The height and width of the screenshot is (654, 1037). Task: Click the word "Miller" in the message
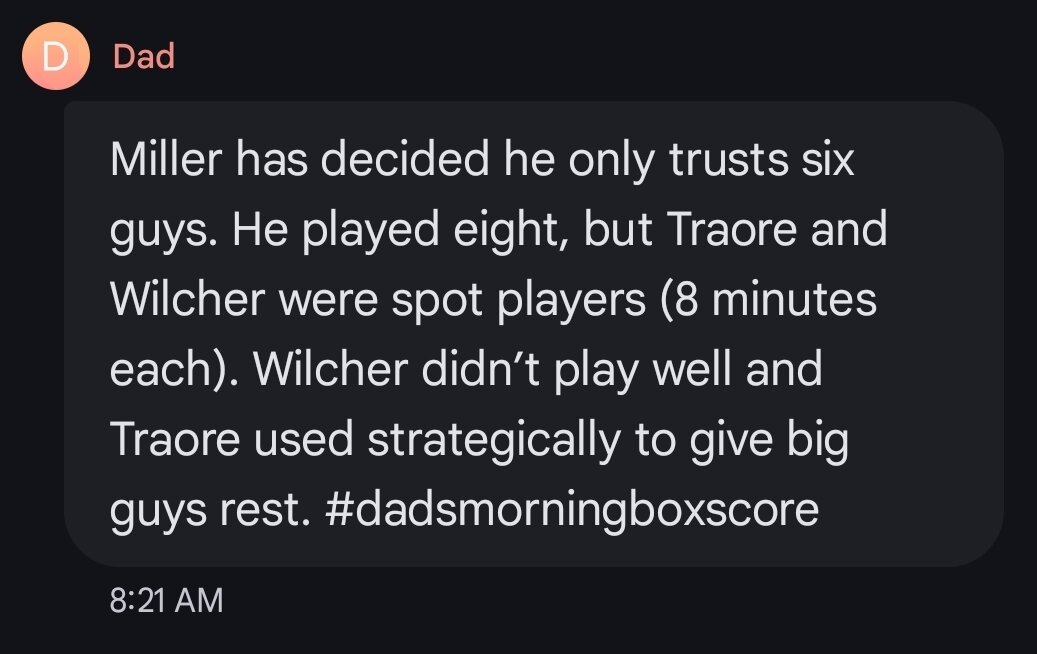tap(166, 159)
